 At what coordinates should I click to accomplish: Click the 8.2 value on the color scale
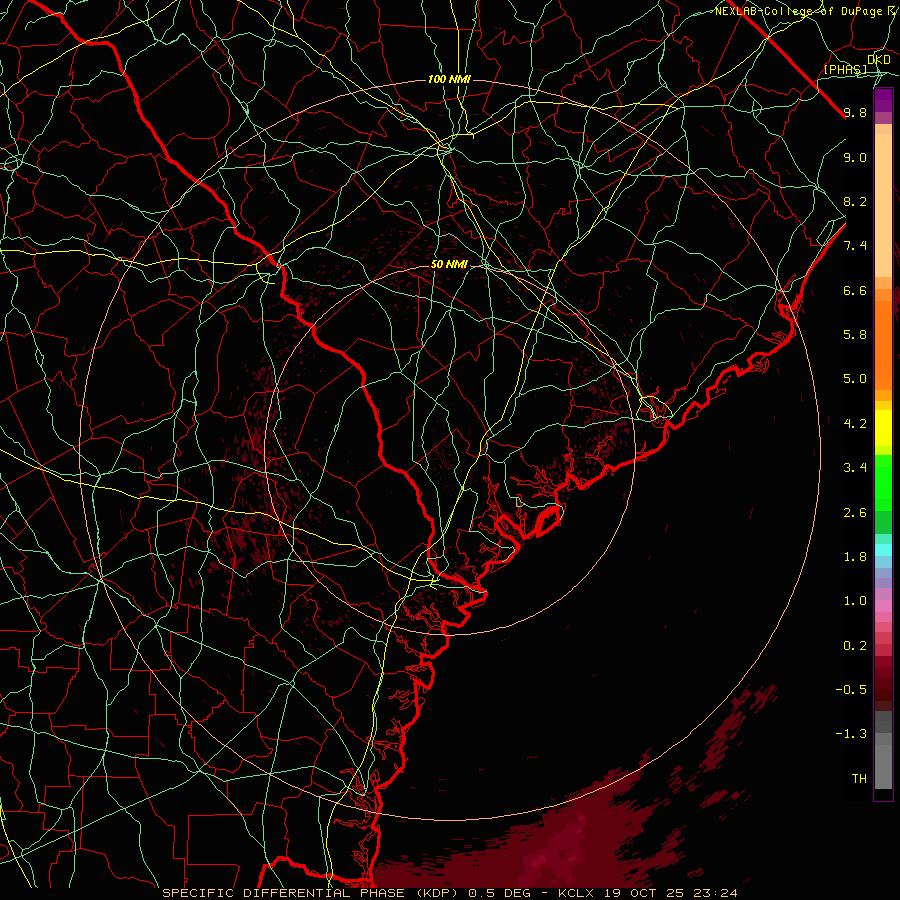click(x=855, y=201)
